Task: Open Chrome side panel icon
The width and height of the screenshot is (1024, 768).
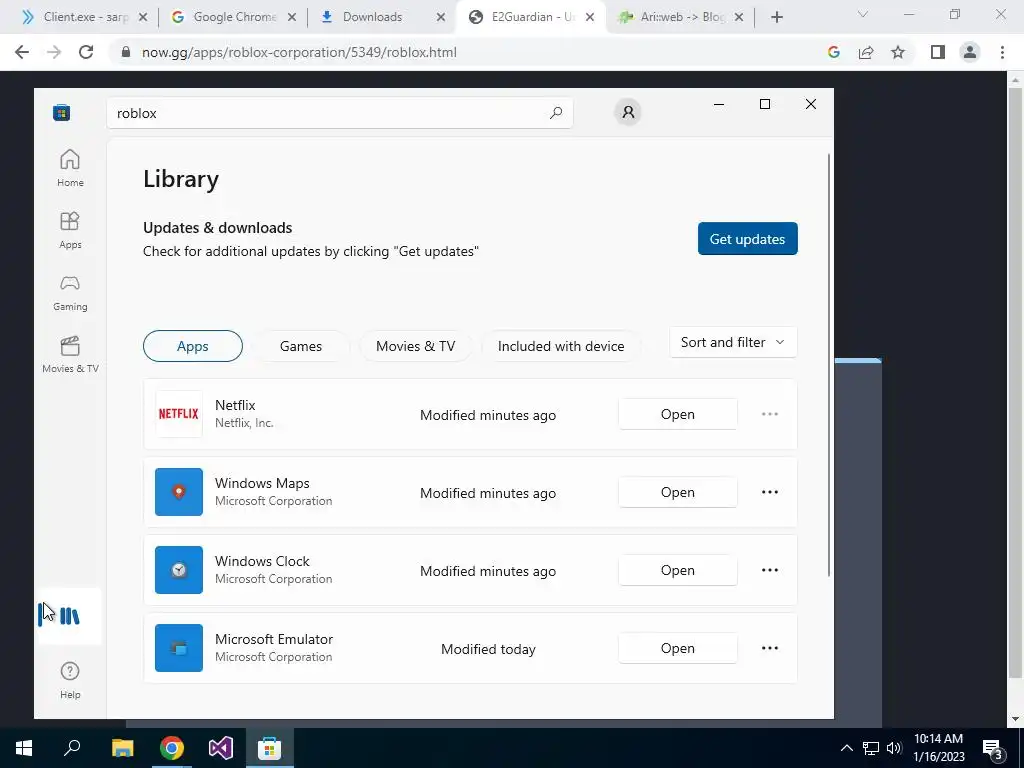Action: (x=938, y=52)
